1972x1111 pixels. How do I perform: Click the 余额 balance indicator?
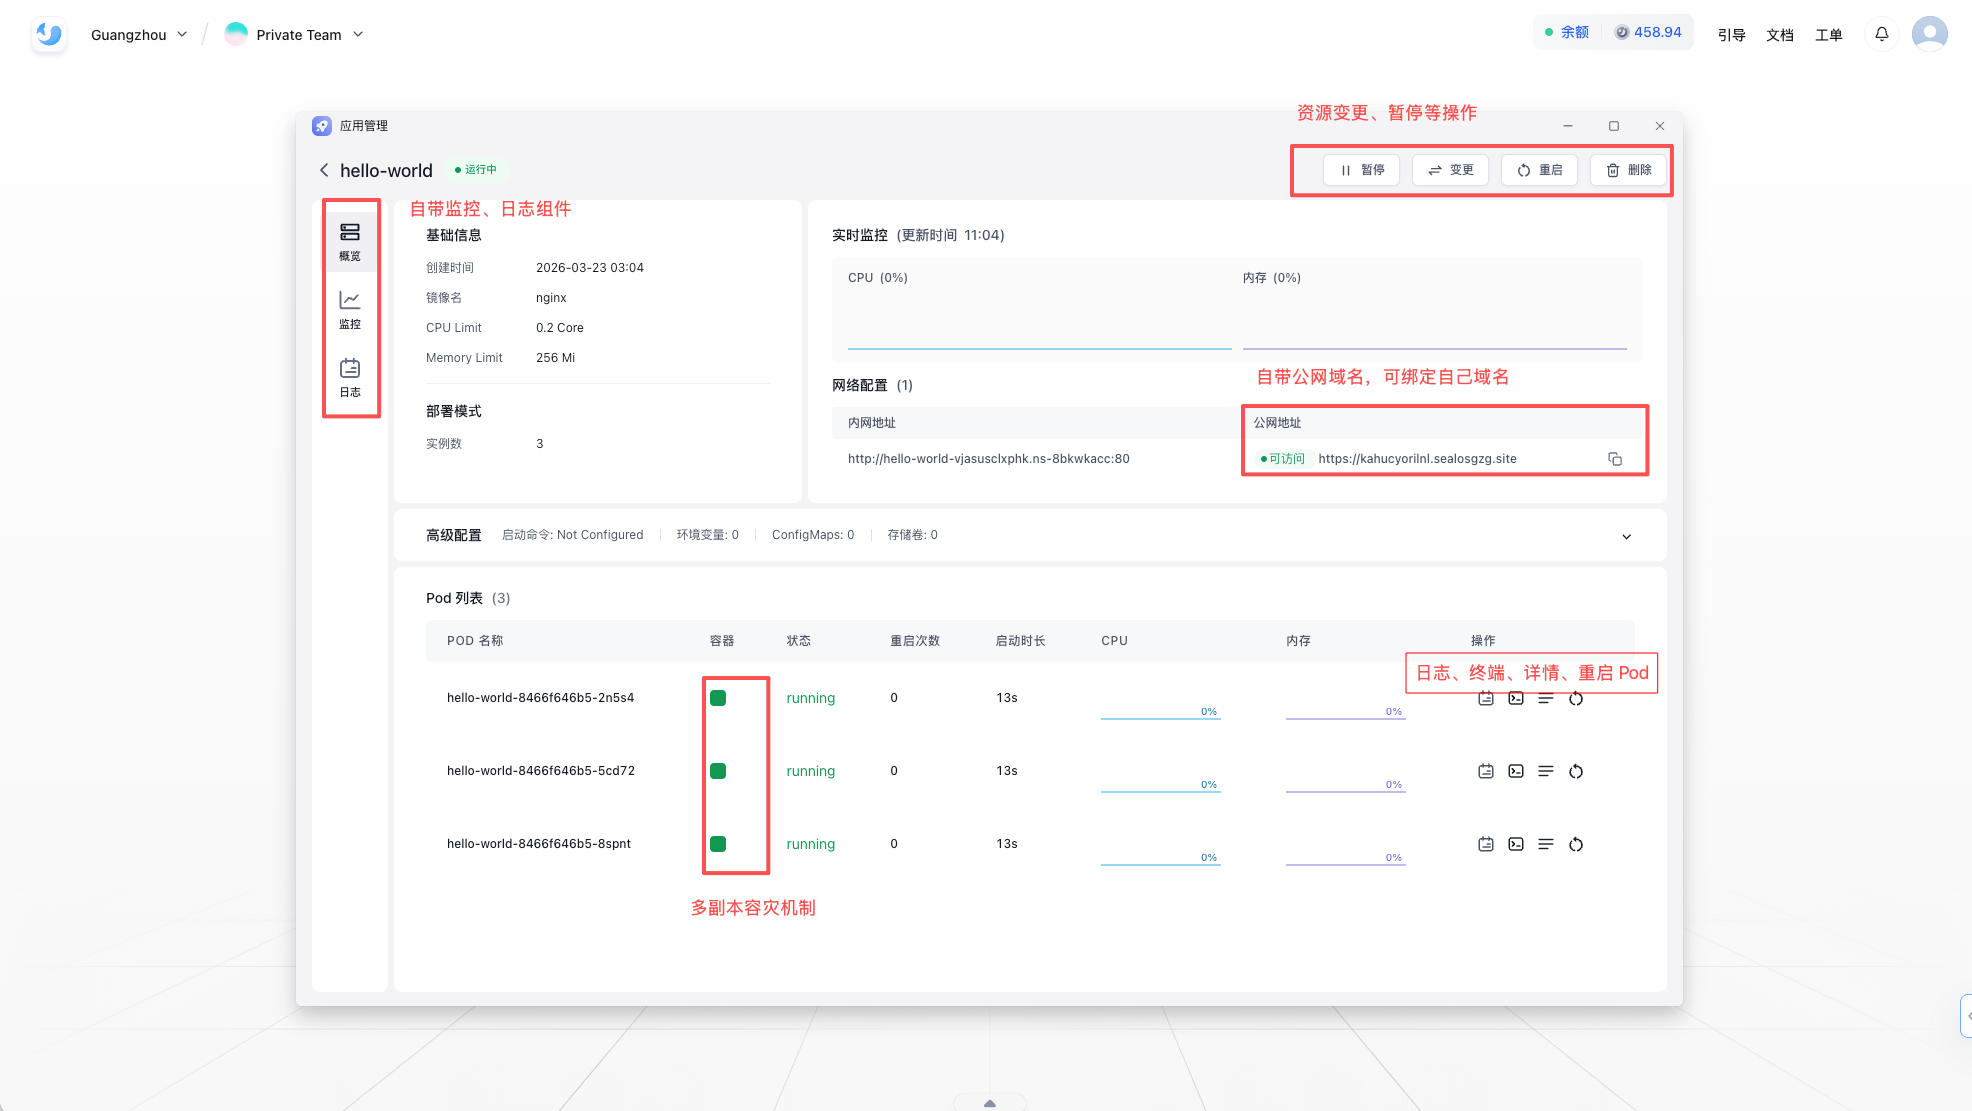click(x=1567, y=33)
